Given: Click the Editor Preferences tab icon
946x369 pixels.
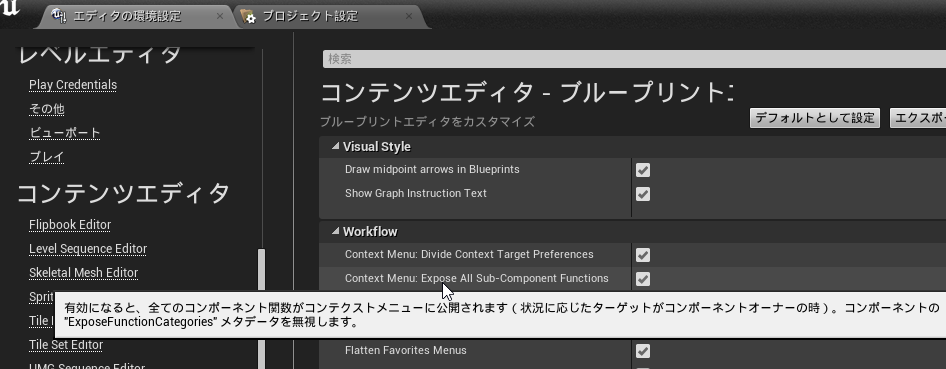Looking at the screenshot, I should (59, 16).
